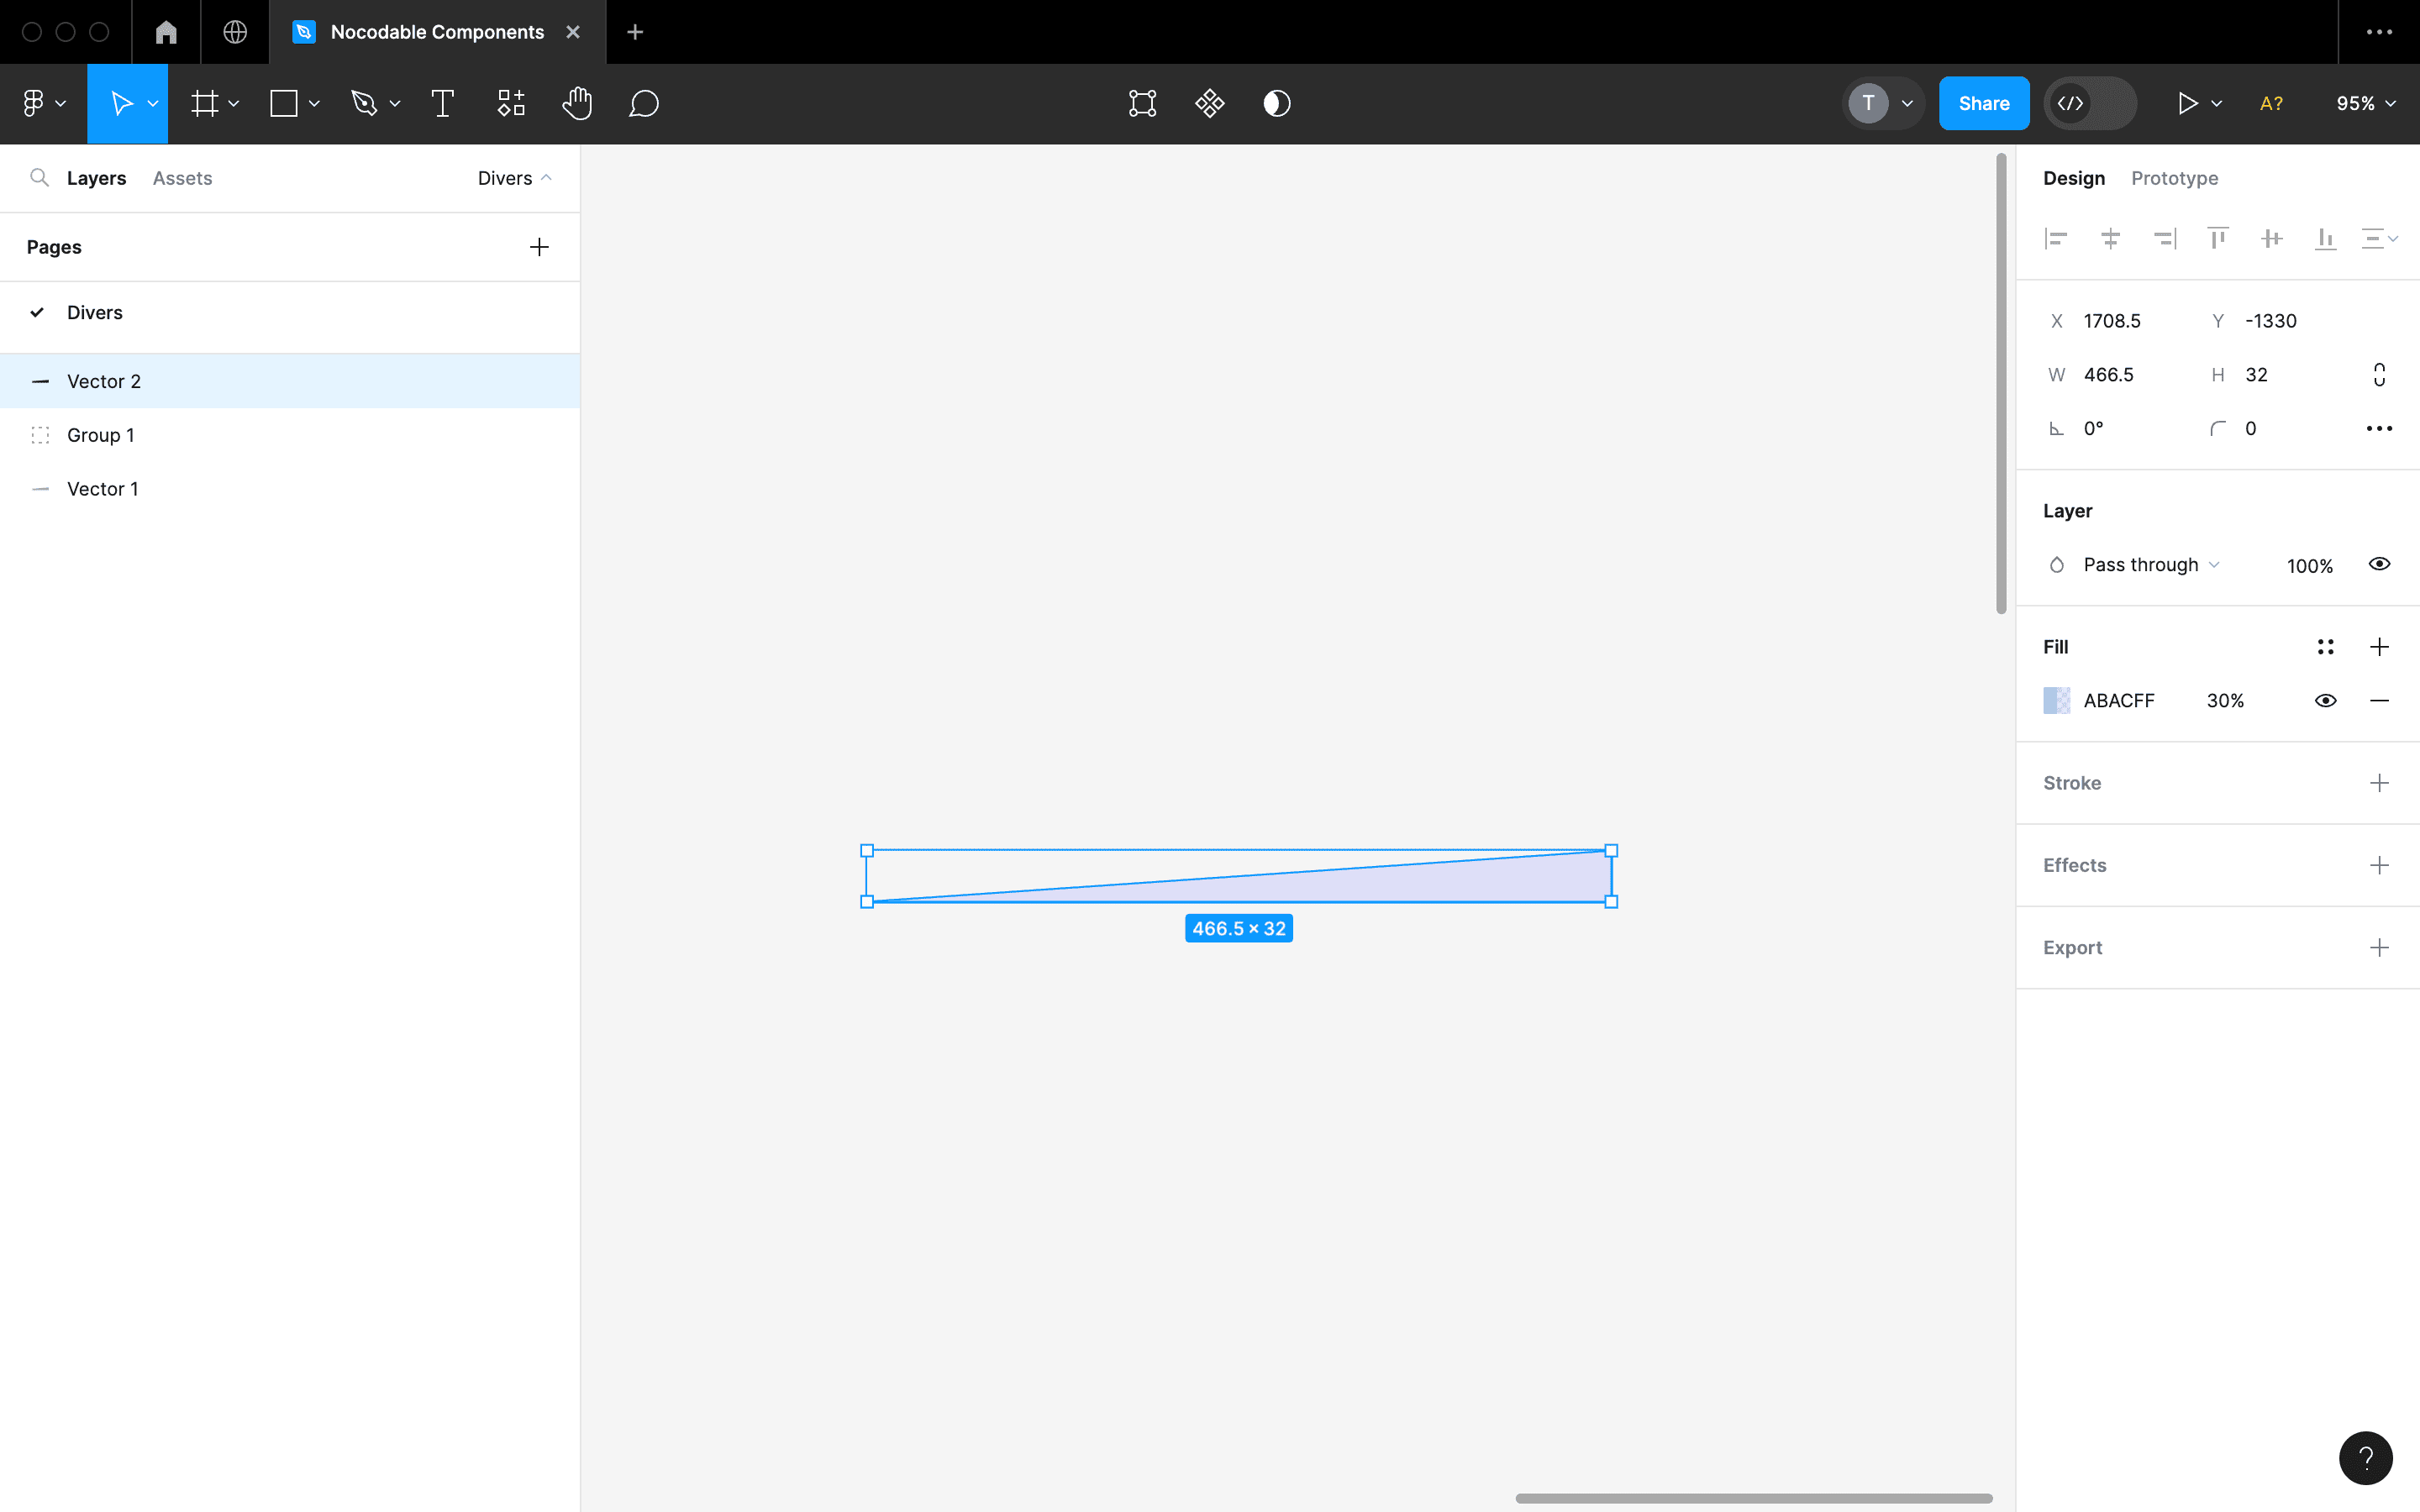Viewport: 2420px width, 1512px height.
Task: Click the ABACFF fill color swatch
Action: 2056,700
